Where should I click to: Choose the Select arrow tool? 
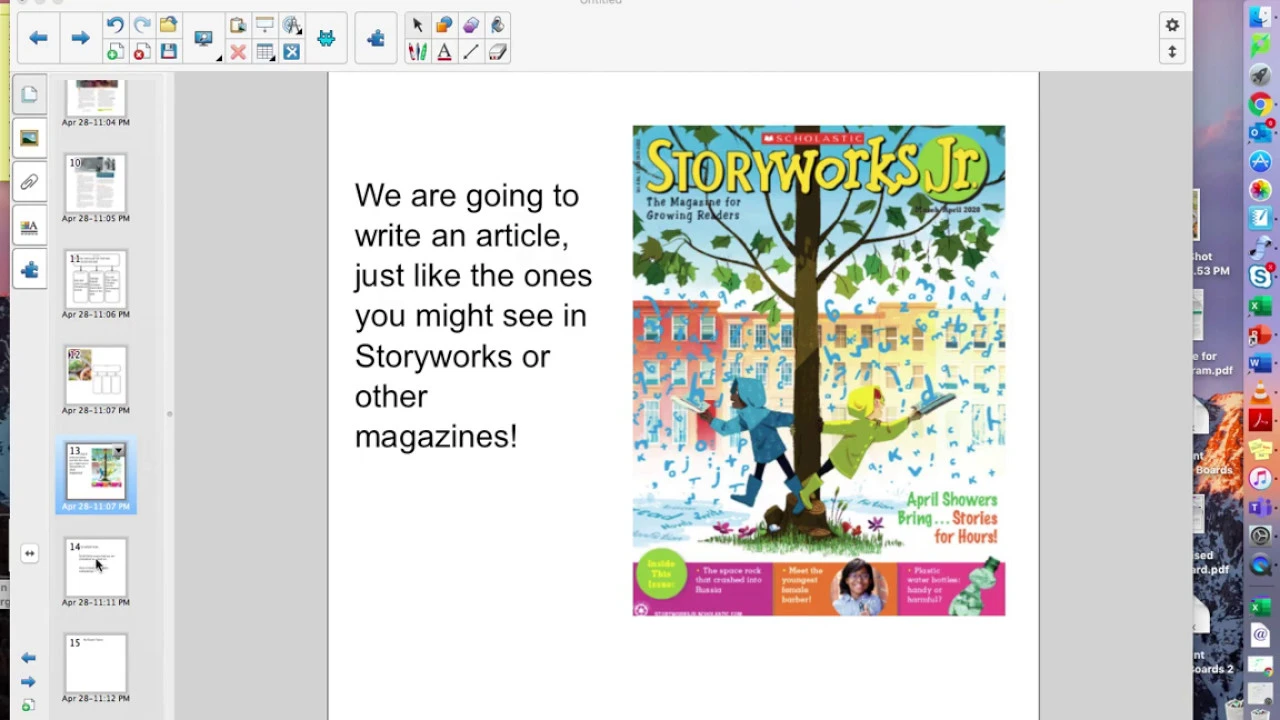point(417,25)
